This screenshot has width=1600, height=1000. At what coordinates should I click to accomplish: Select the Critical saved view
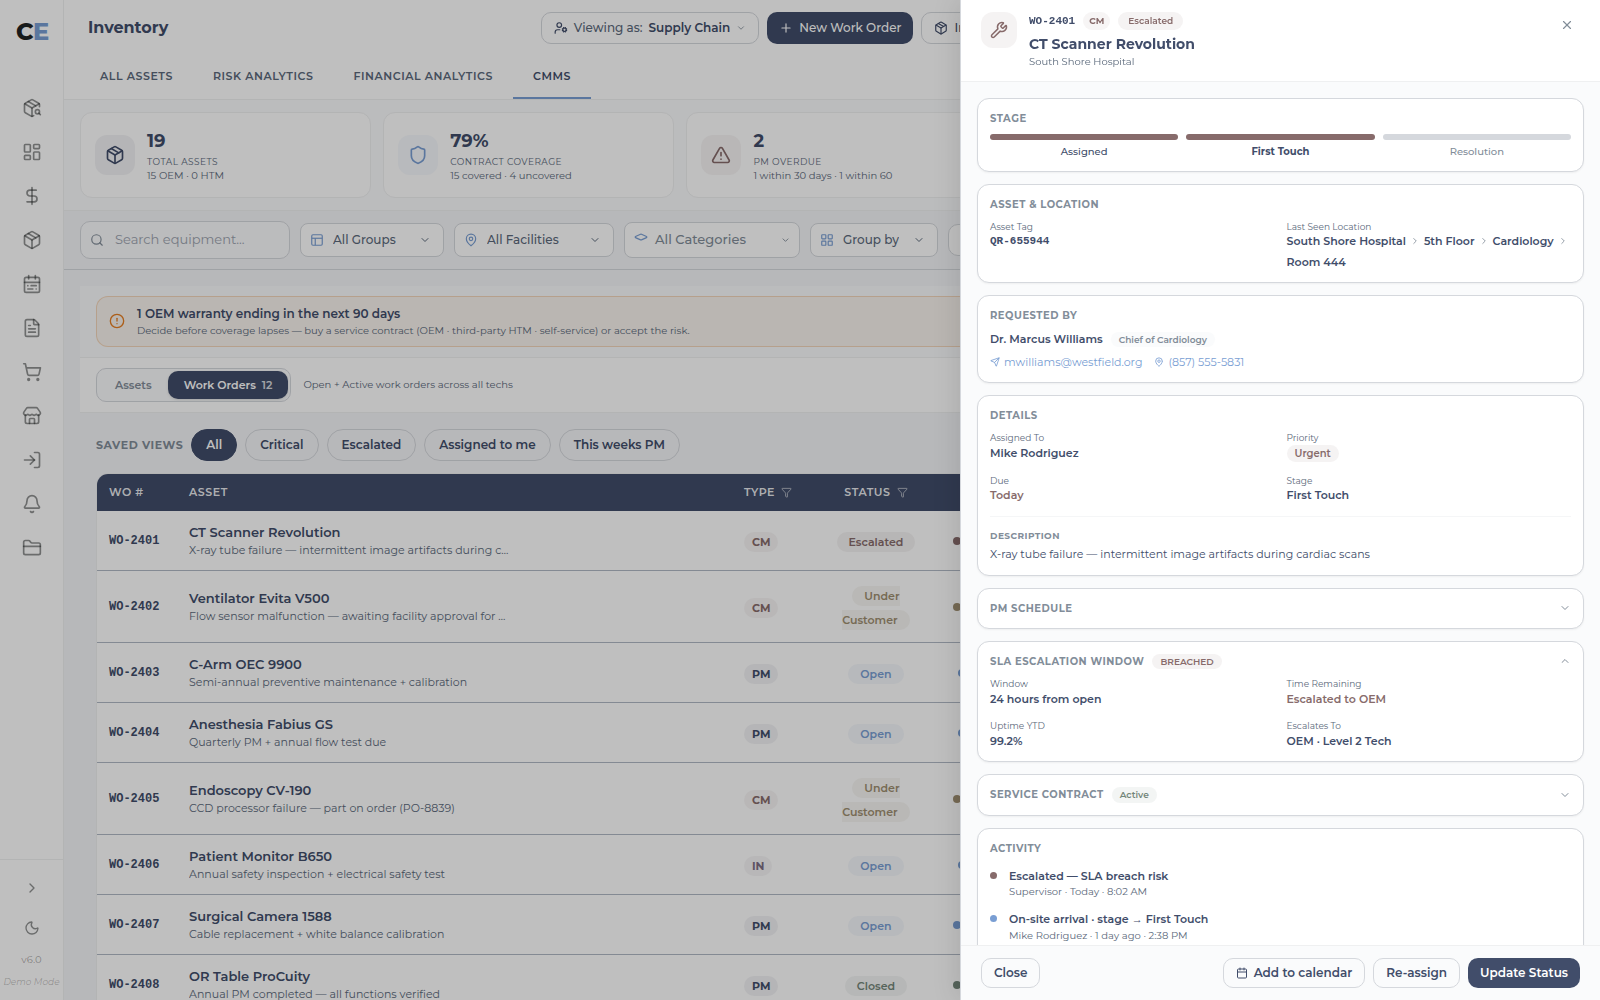[x=282, y=445]
